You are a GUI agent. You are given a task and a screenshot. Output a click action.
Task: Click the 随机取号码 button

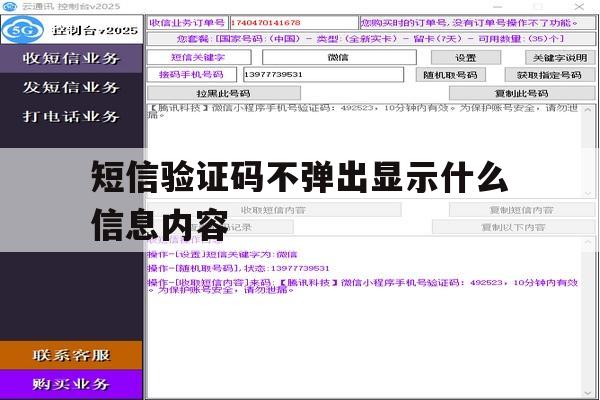(x=451, y=75)
